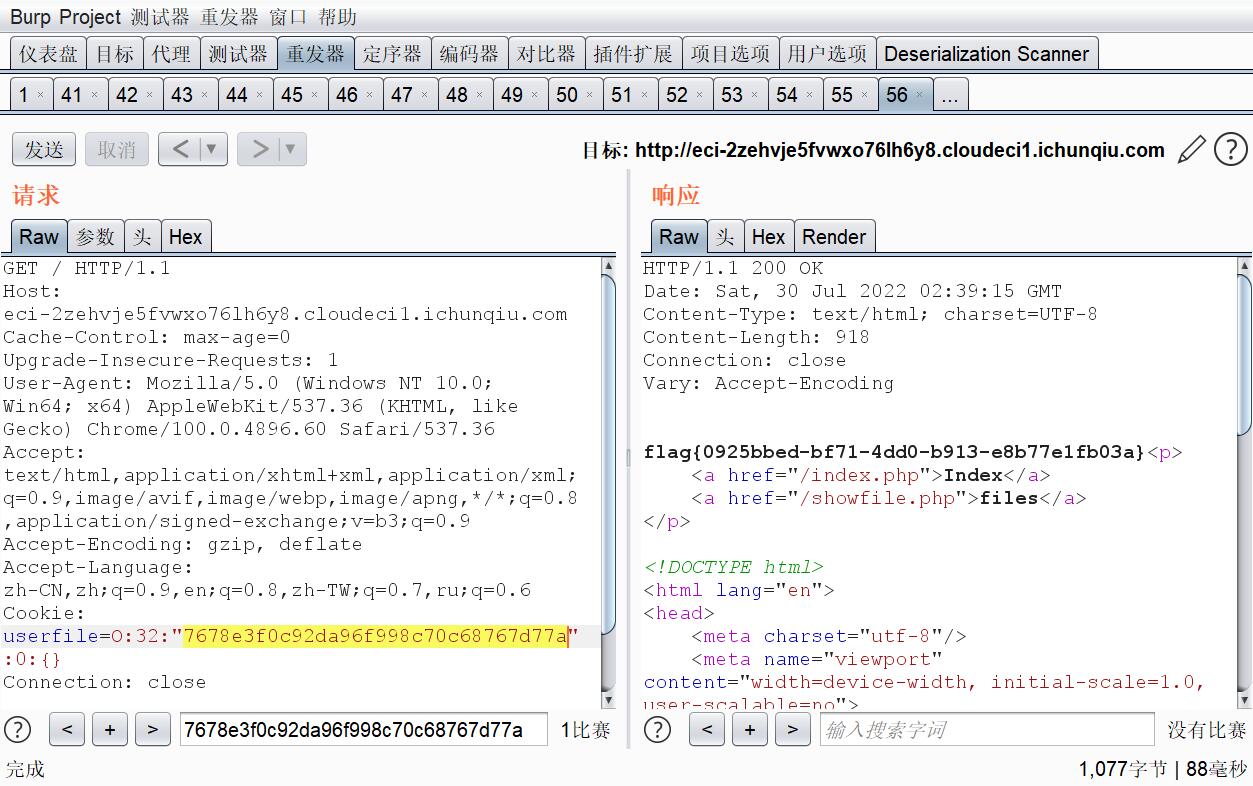Open the Project menu

tap(90, 17)
